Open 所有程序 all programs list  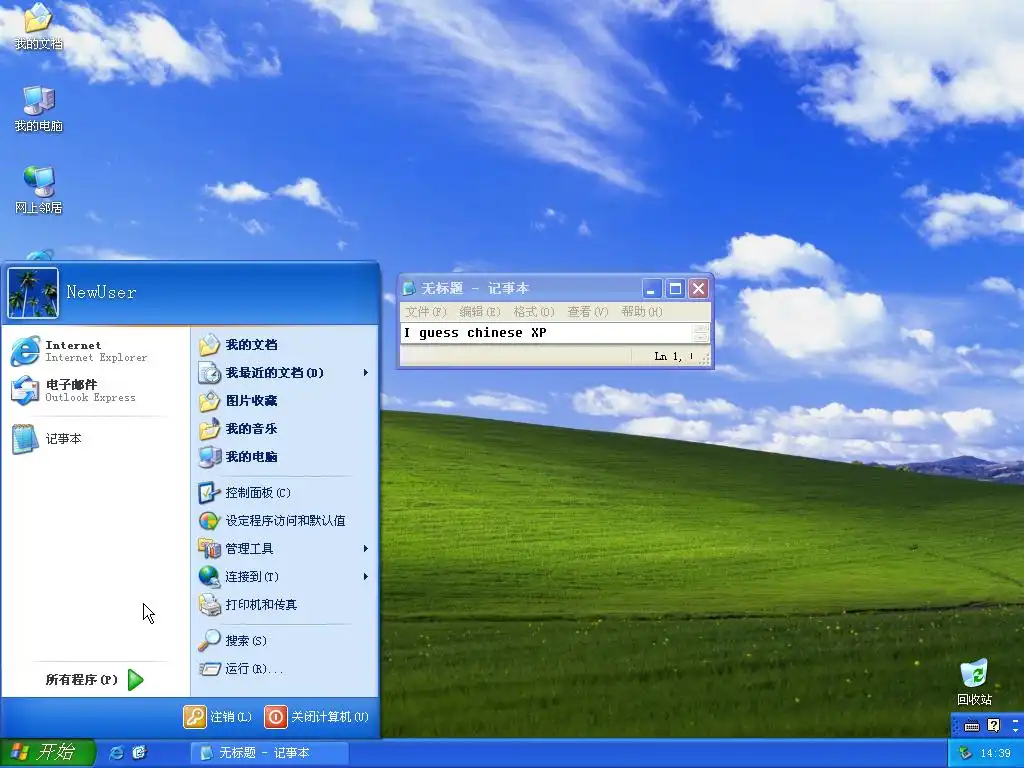click(x=95, y=680)
